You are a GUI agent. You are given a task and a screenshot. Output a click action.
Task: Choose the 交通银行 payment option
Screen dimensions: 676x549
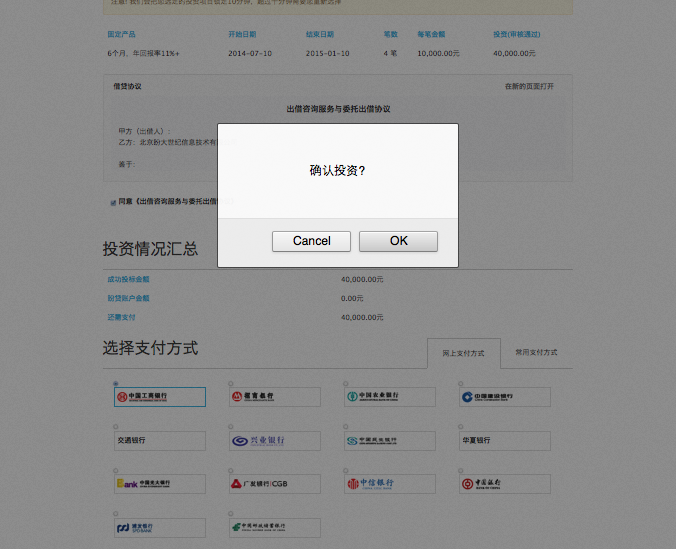tap(159, 441)
